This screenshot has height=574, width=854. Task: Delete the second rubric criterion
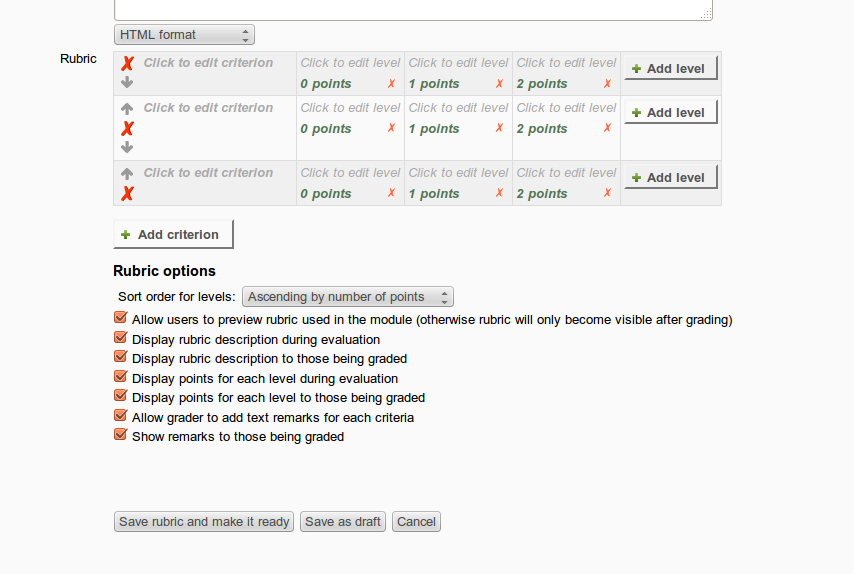(127, 129)
